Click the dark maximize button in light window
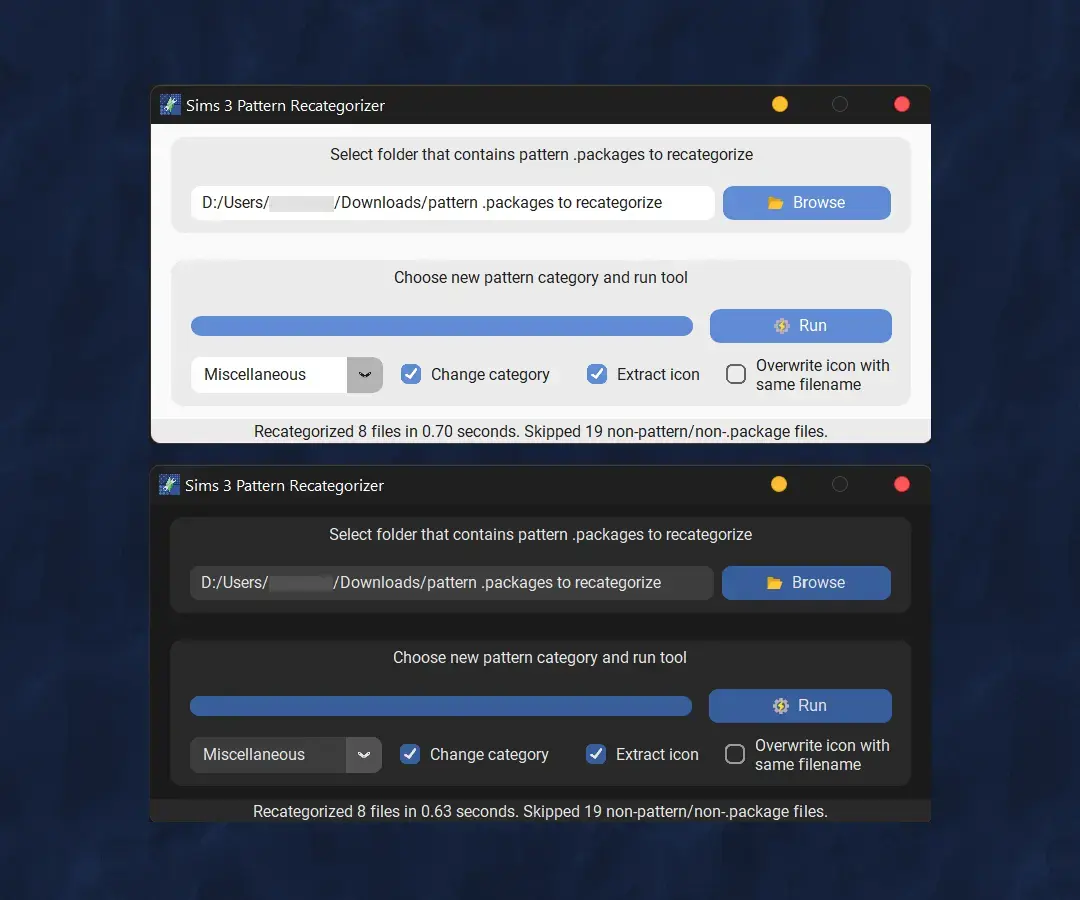 pos(840,104)
